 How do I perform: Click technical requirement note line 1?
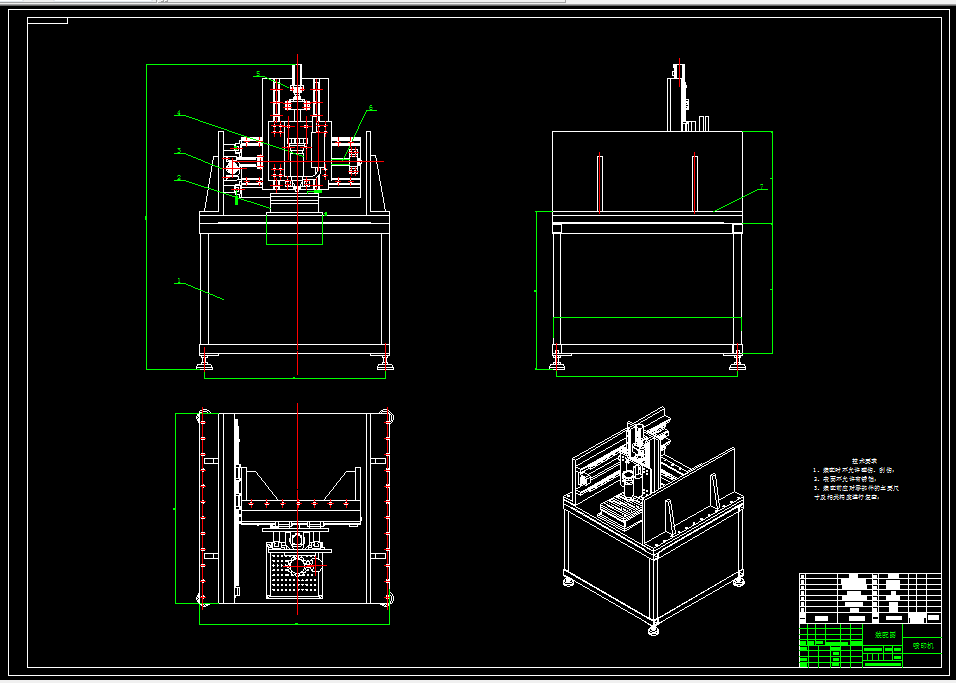(854, 470)
